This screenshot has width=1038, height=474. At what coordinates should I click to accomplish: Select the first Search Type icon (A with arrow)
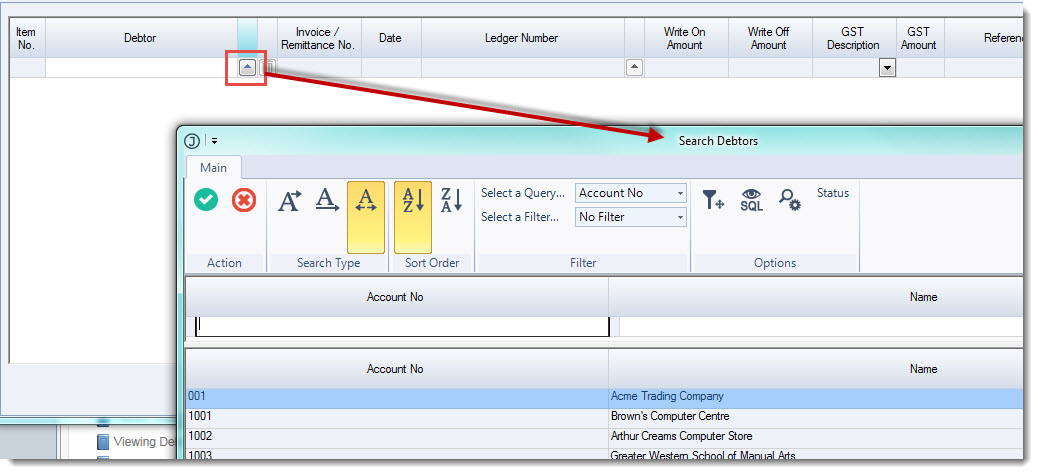[x=289, y=200]
